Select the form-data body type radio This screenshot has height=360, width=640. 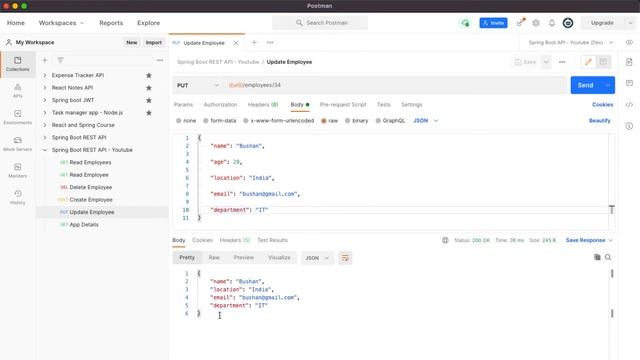pyautogui.click(x=206, y=121)
